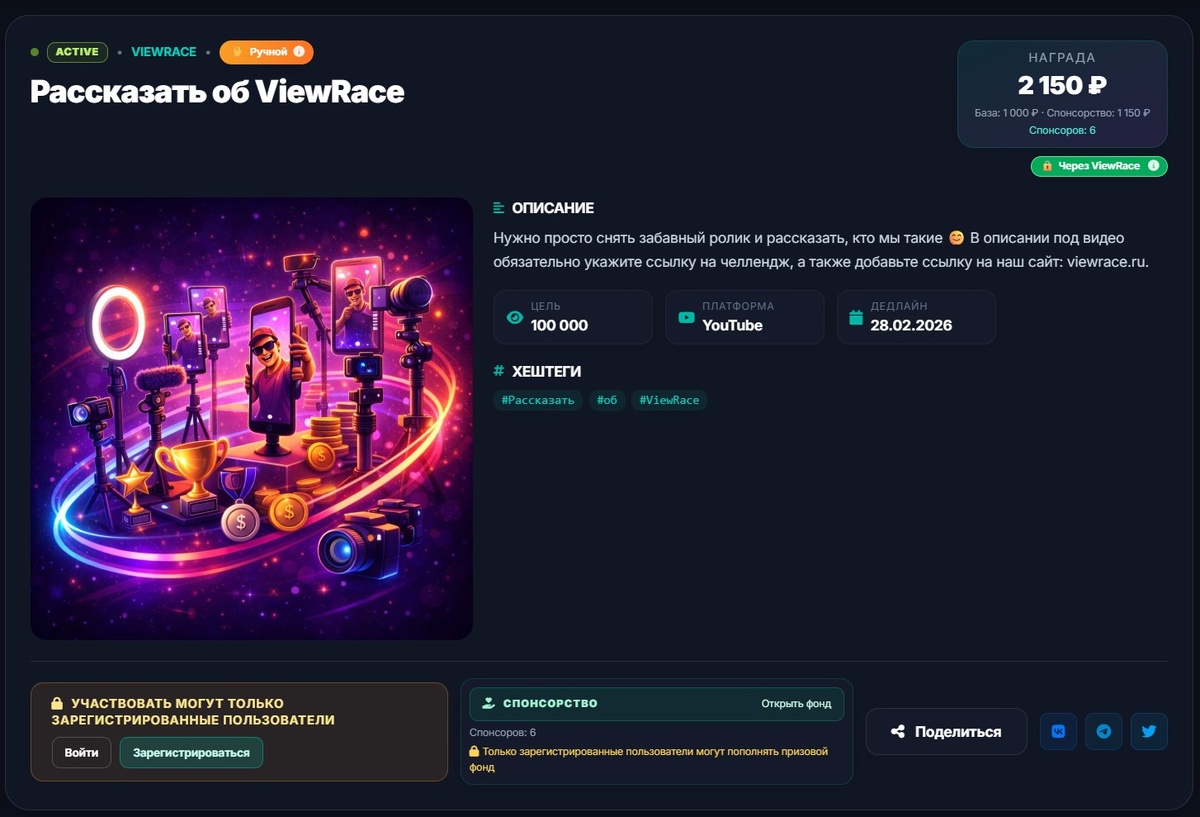Click the Зарегистрироваться button
The image size is (1200, 817).
click(191, 752)
